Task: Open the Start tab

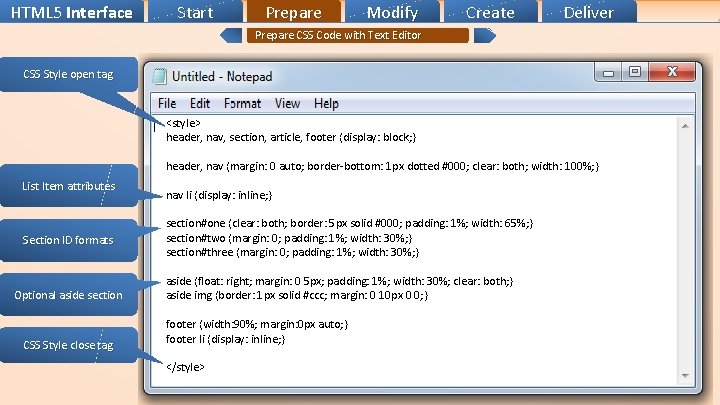Action: (195, 11)
